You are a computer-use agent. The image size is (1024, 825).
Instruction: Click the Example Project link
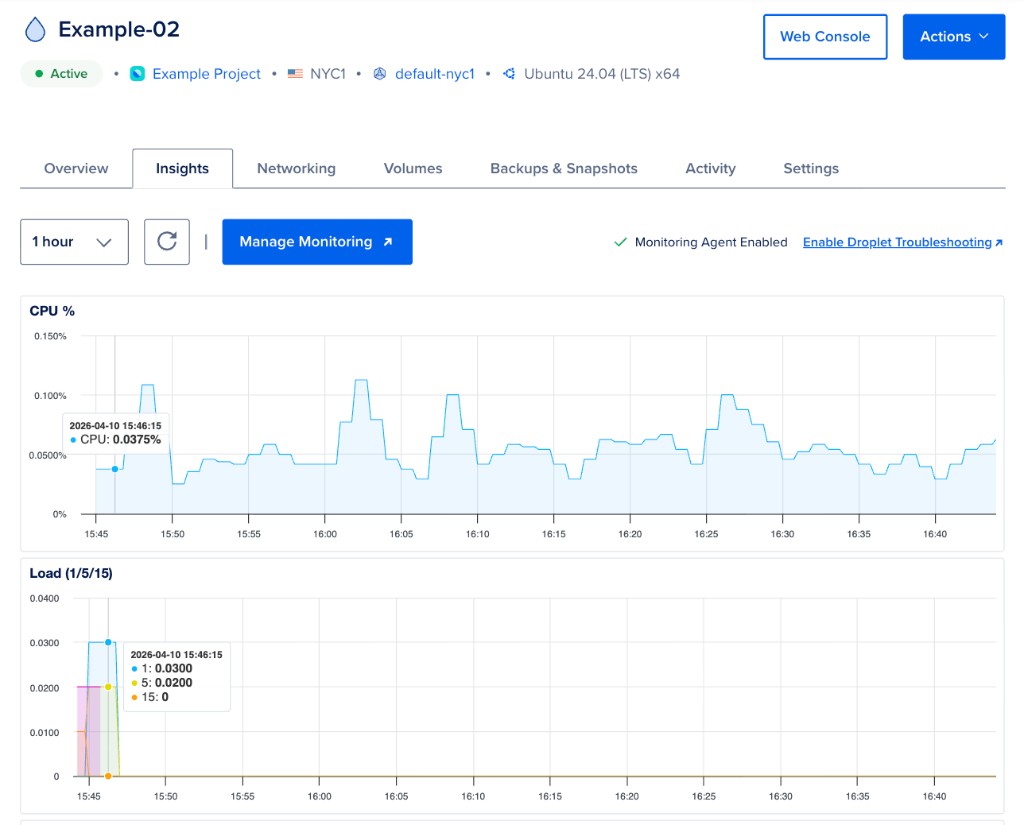click(x=206, y=74)
